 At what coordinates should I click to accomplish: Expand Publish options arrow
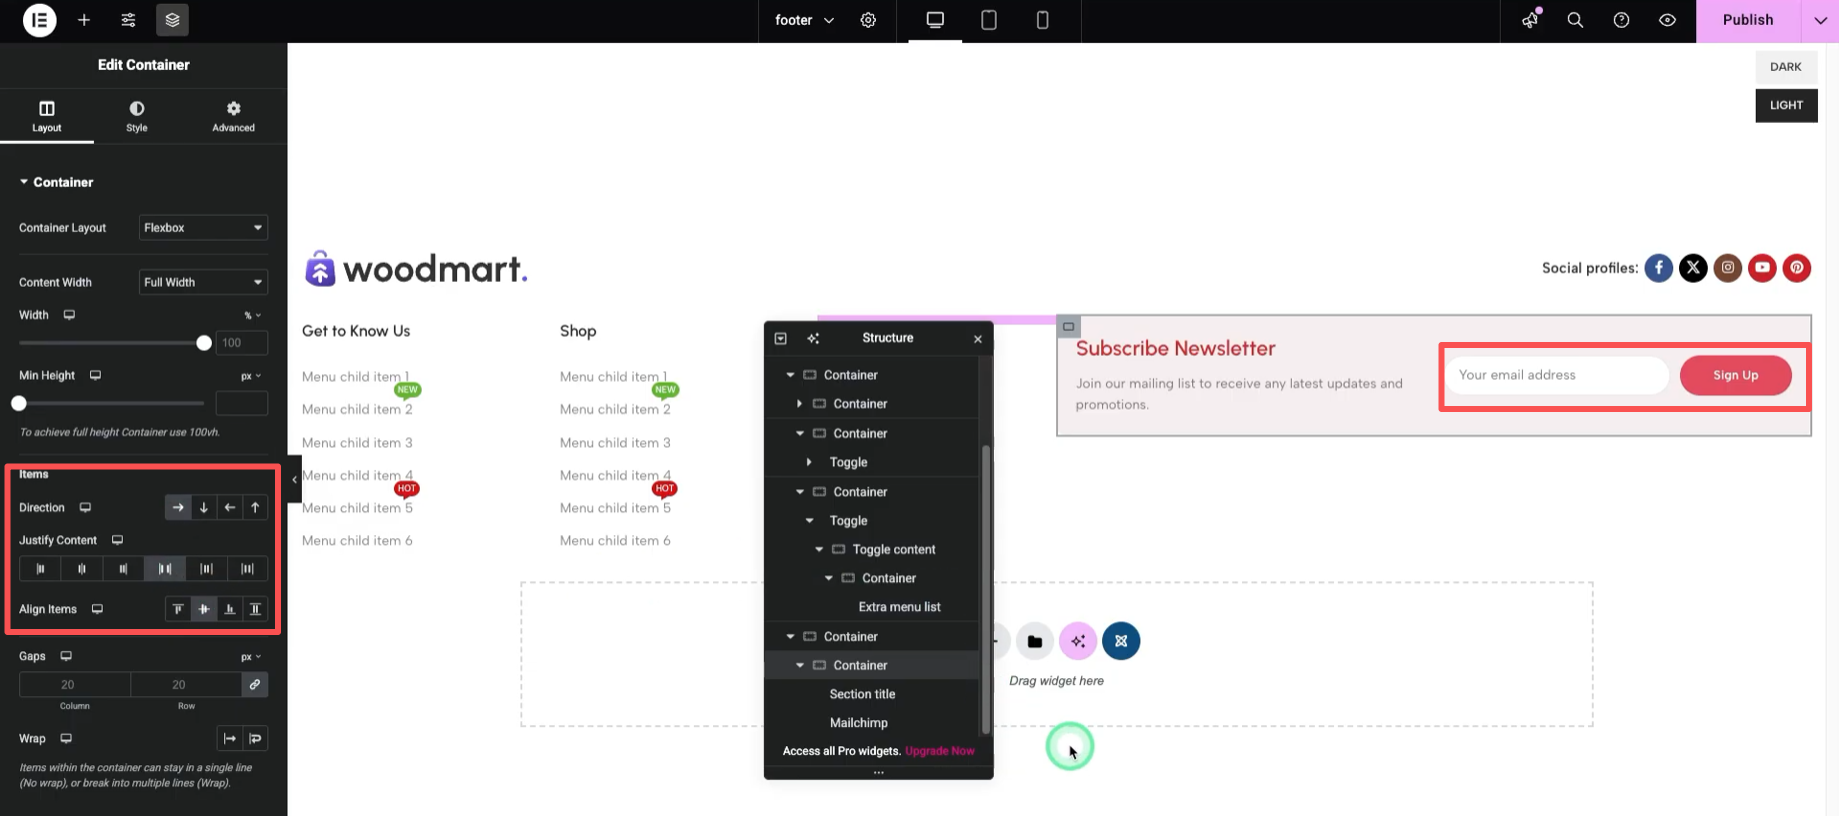tap(1820, 20)
